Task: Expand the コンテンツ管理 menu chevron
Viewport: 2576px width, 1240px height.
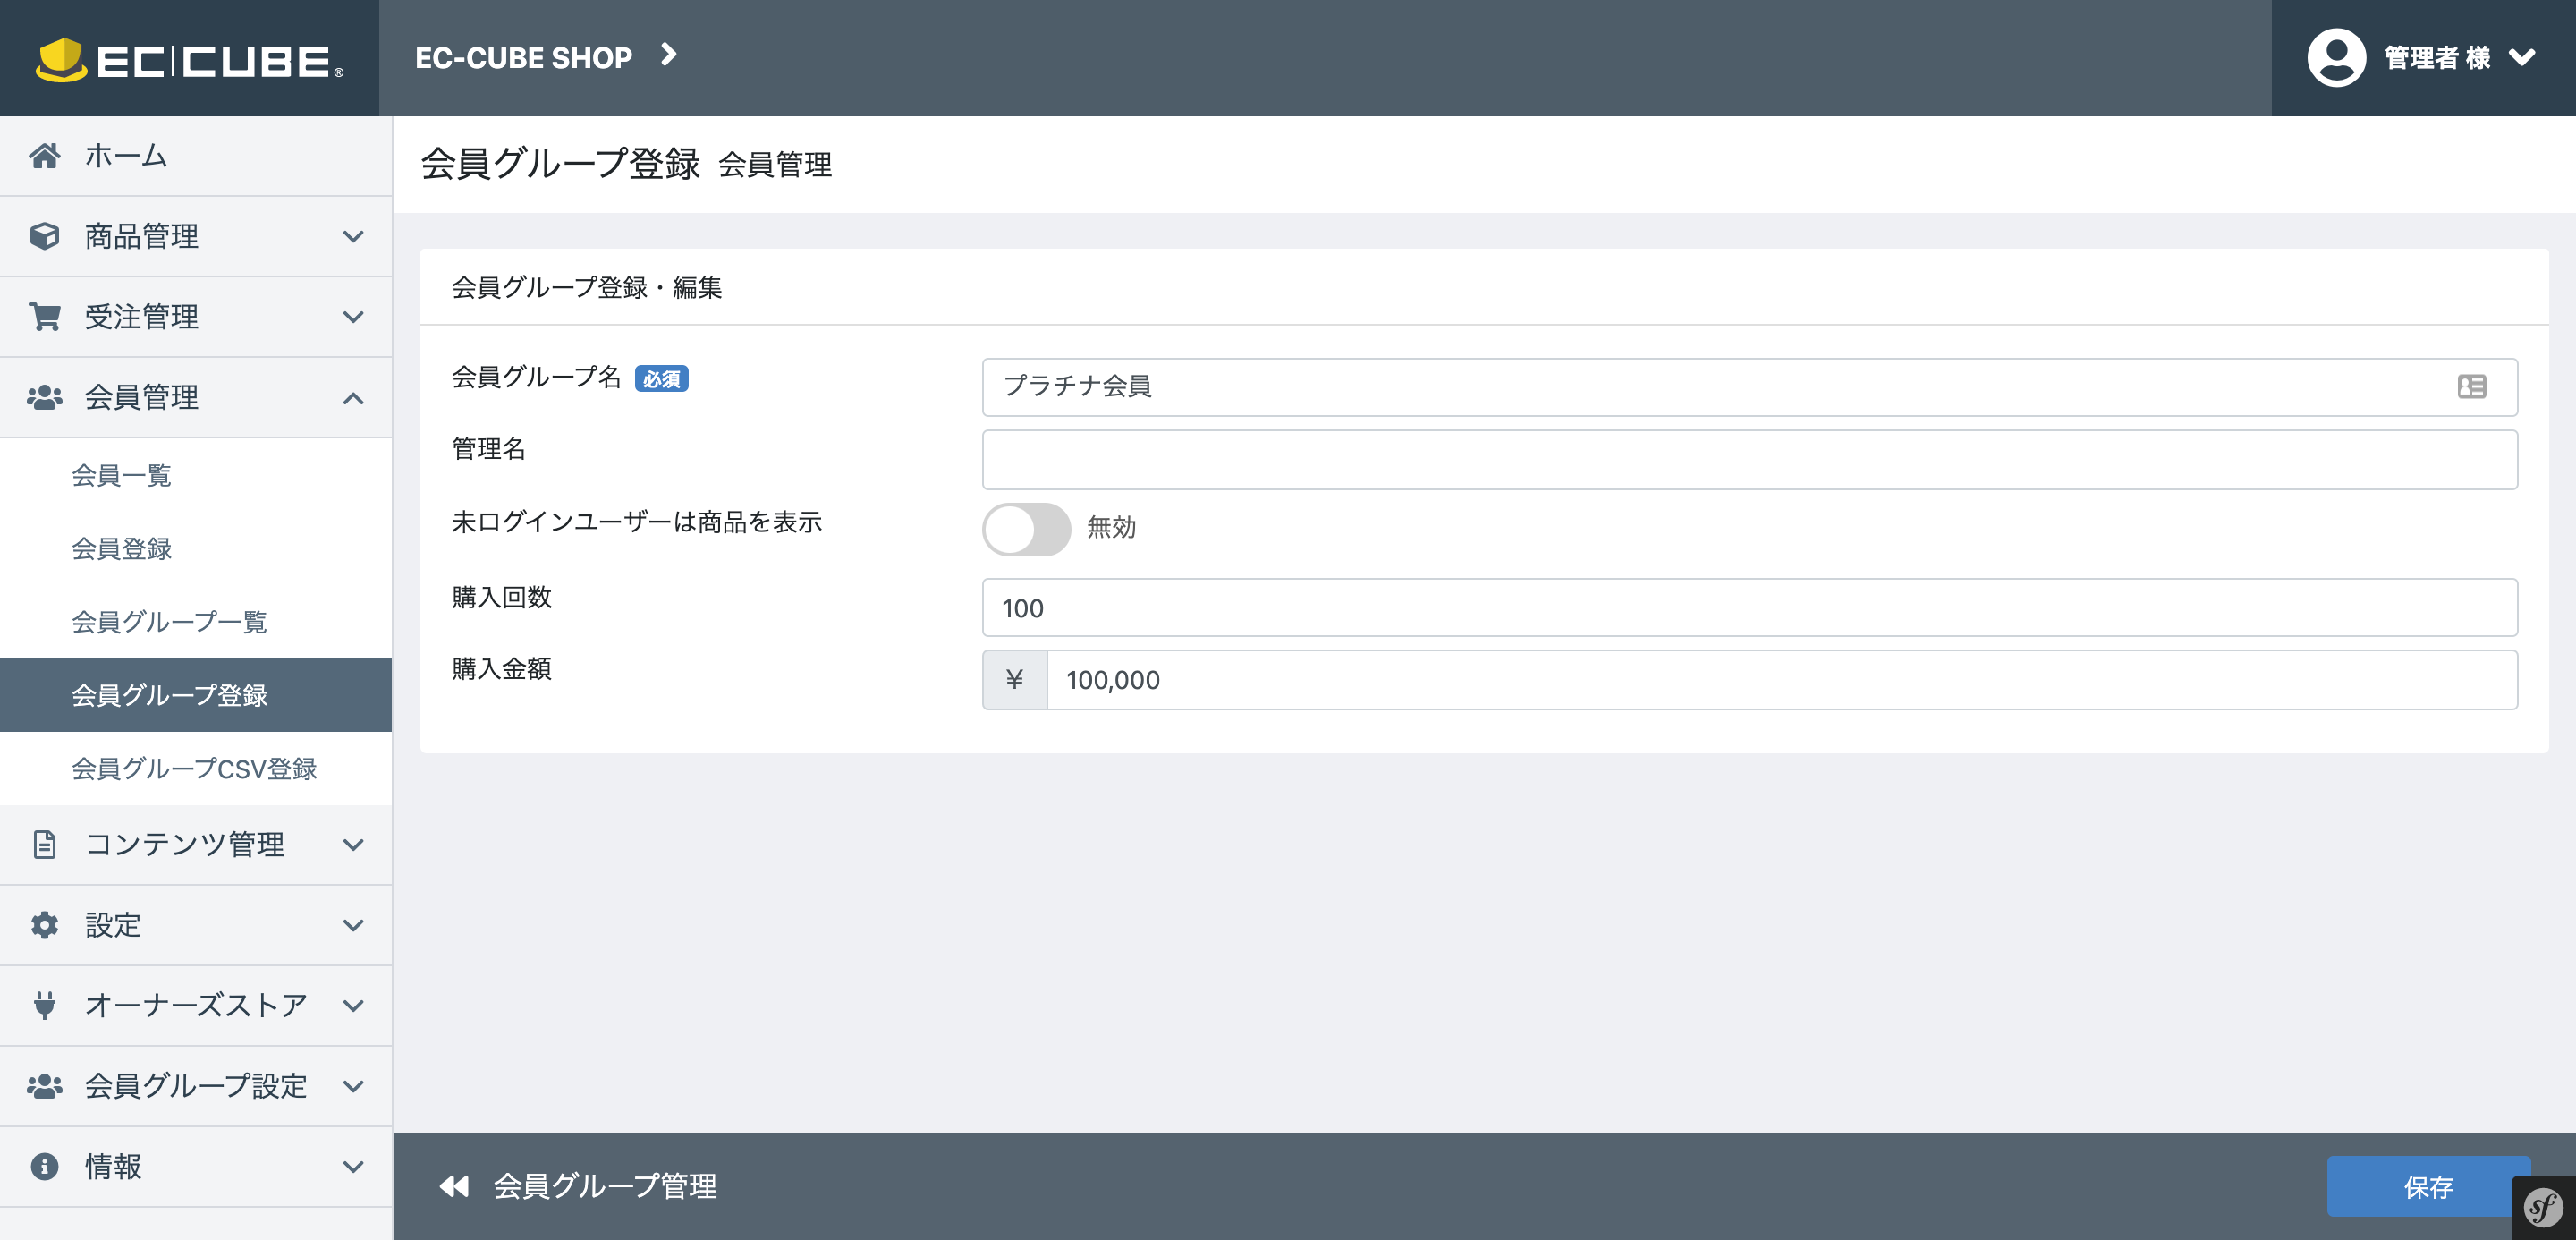Action: tap(353, 845)
